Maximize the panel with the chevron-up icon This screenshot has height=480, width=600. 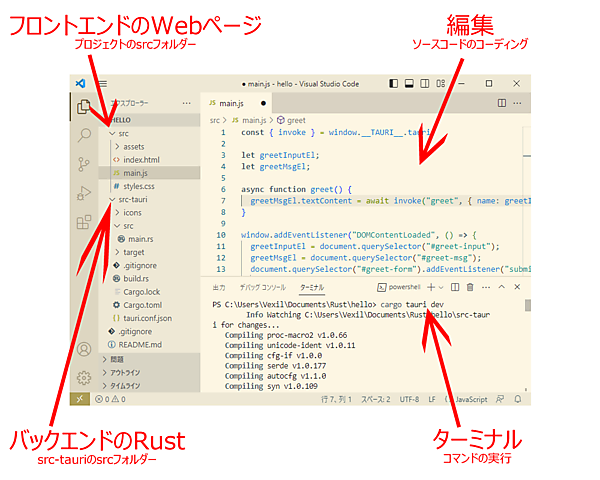coord(502,287)
